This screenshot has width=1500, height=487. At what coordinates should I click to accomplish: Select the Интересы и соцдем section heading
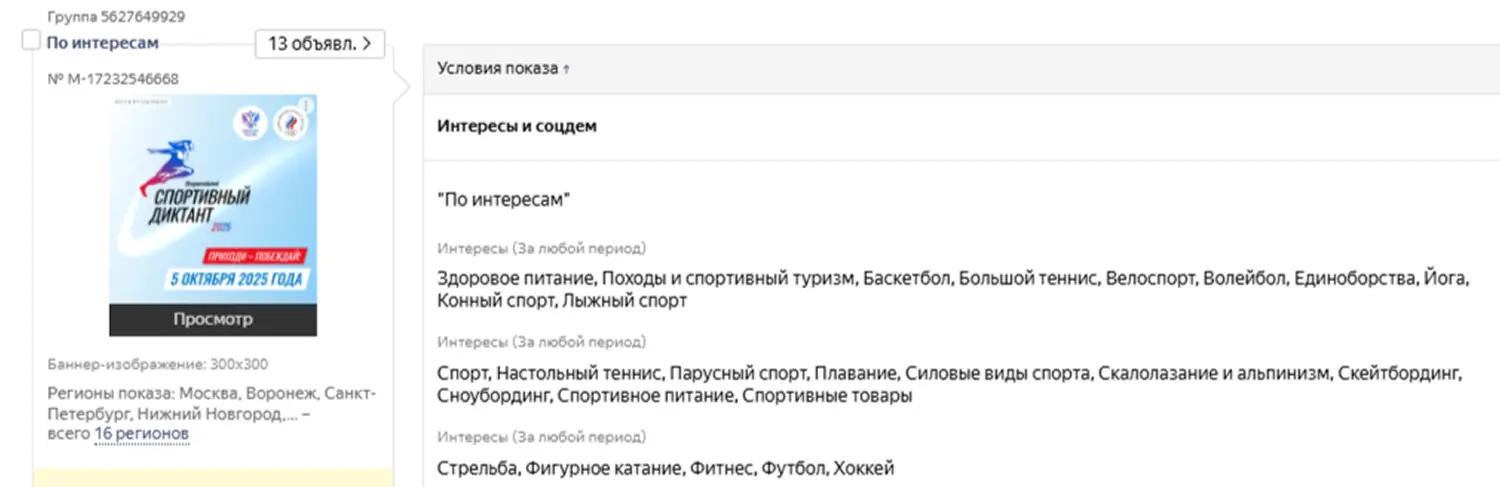point(517,126)
